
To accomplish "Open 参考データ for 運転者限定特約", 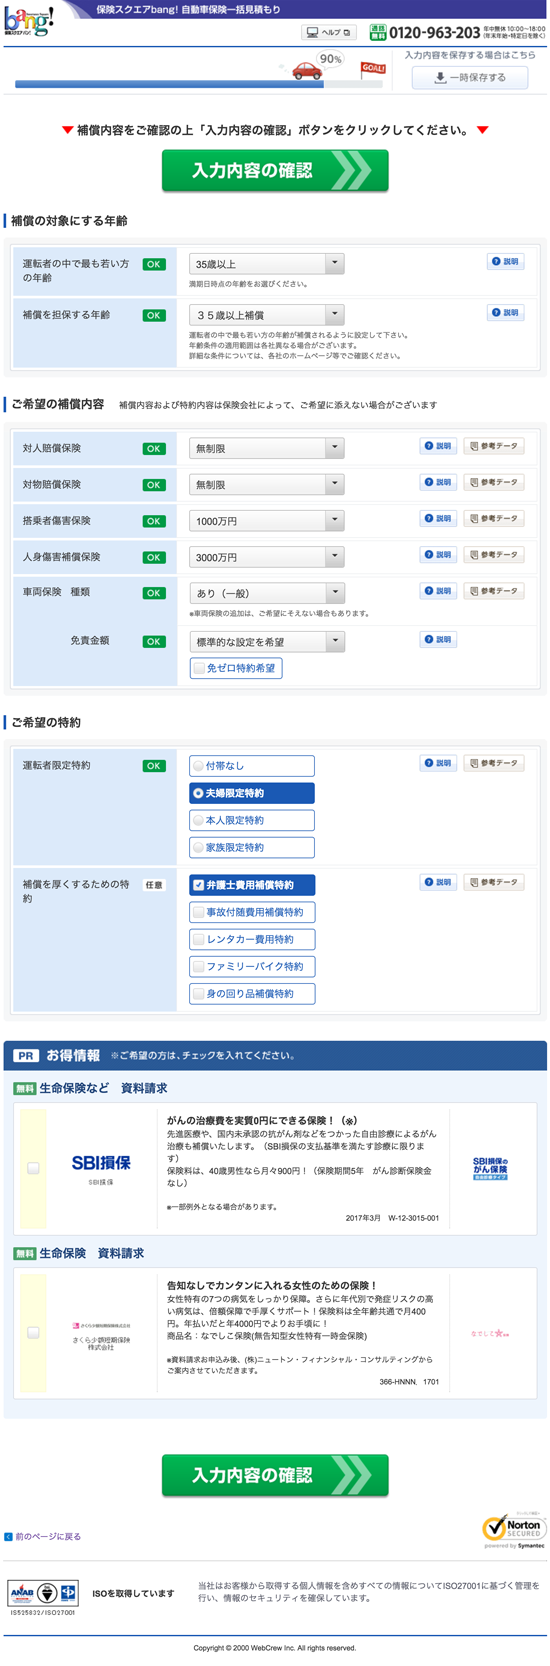I will [494, 763].
